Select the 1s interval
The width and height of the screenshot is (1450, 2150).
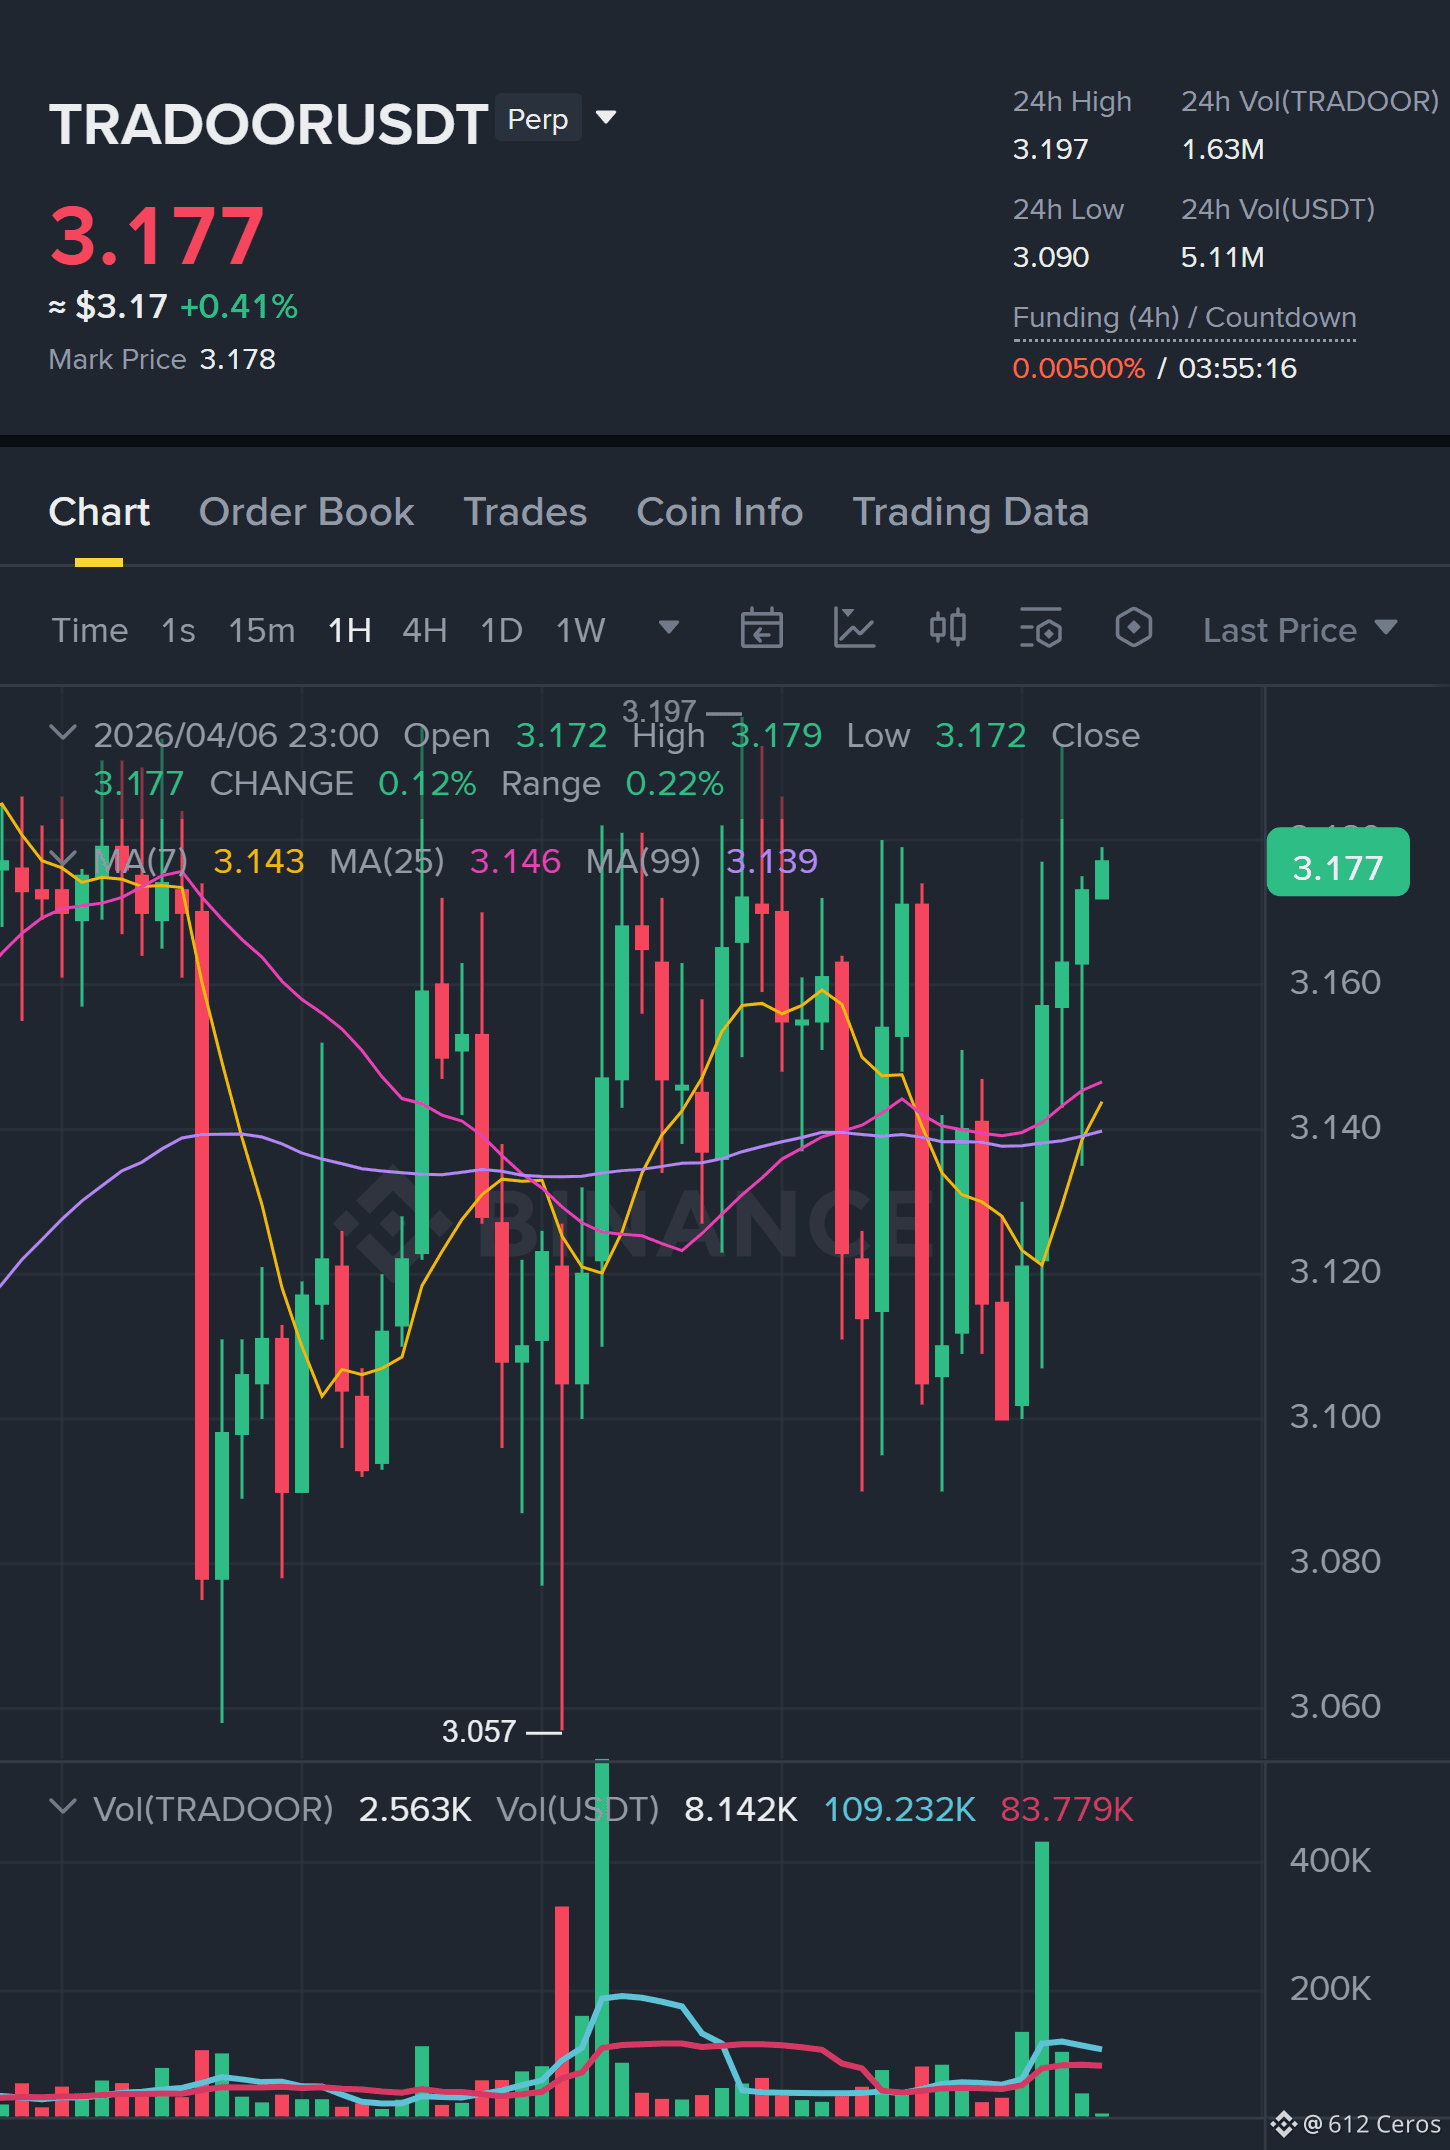click(178, 630)
